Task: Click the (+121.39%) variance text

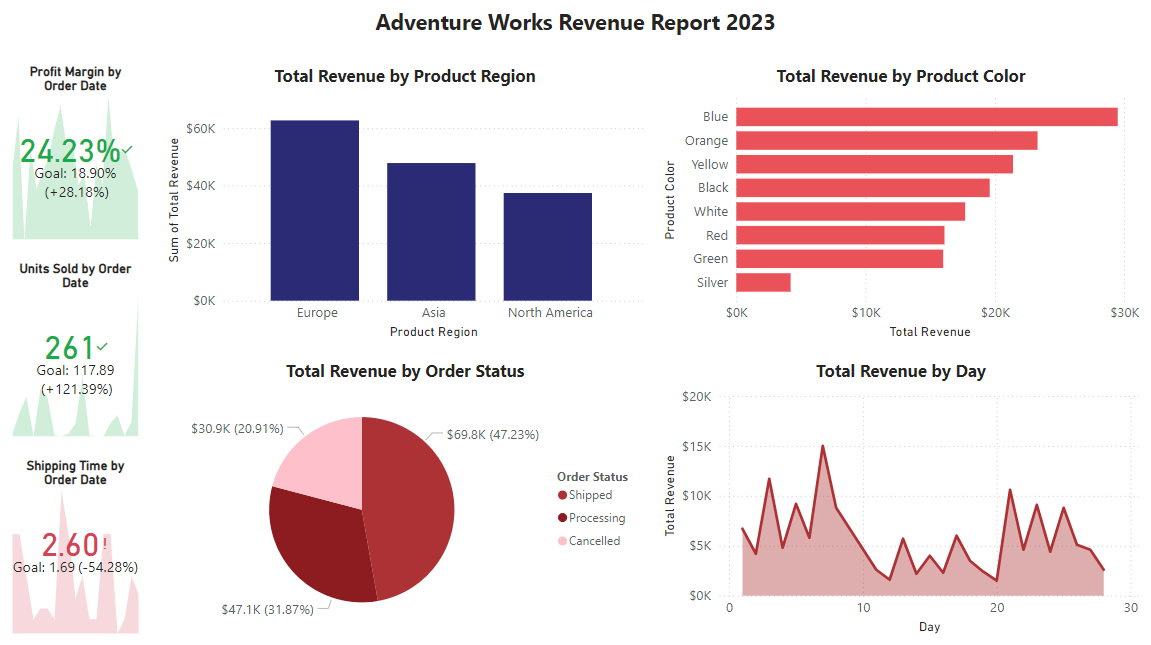Action: 76,389
